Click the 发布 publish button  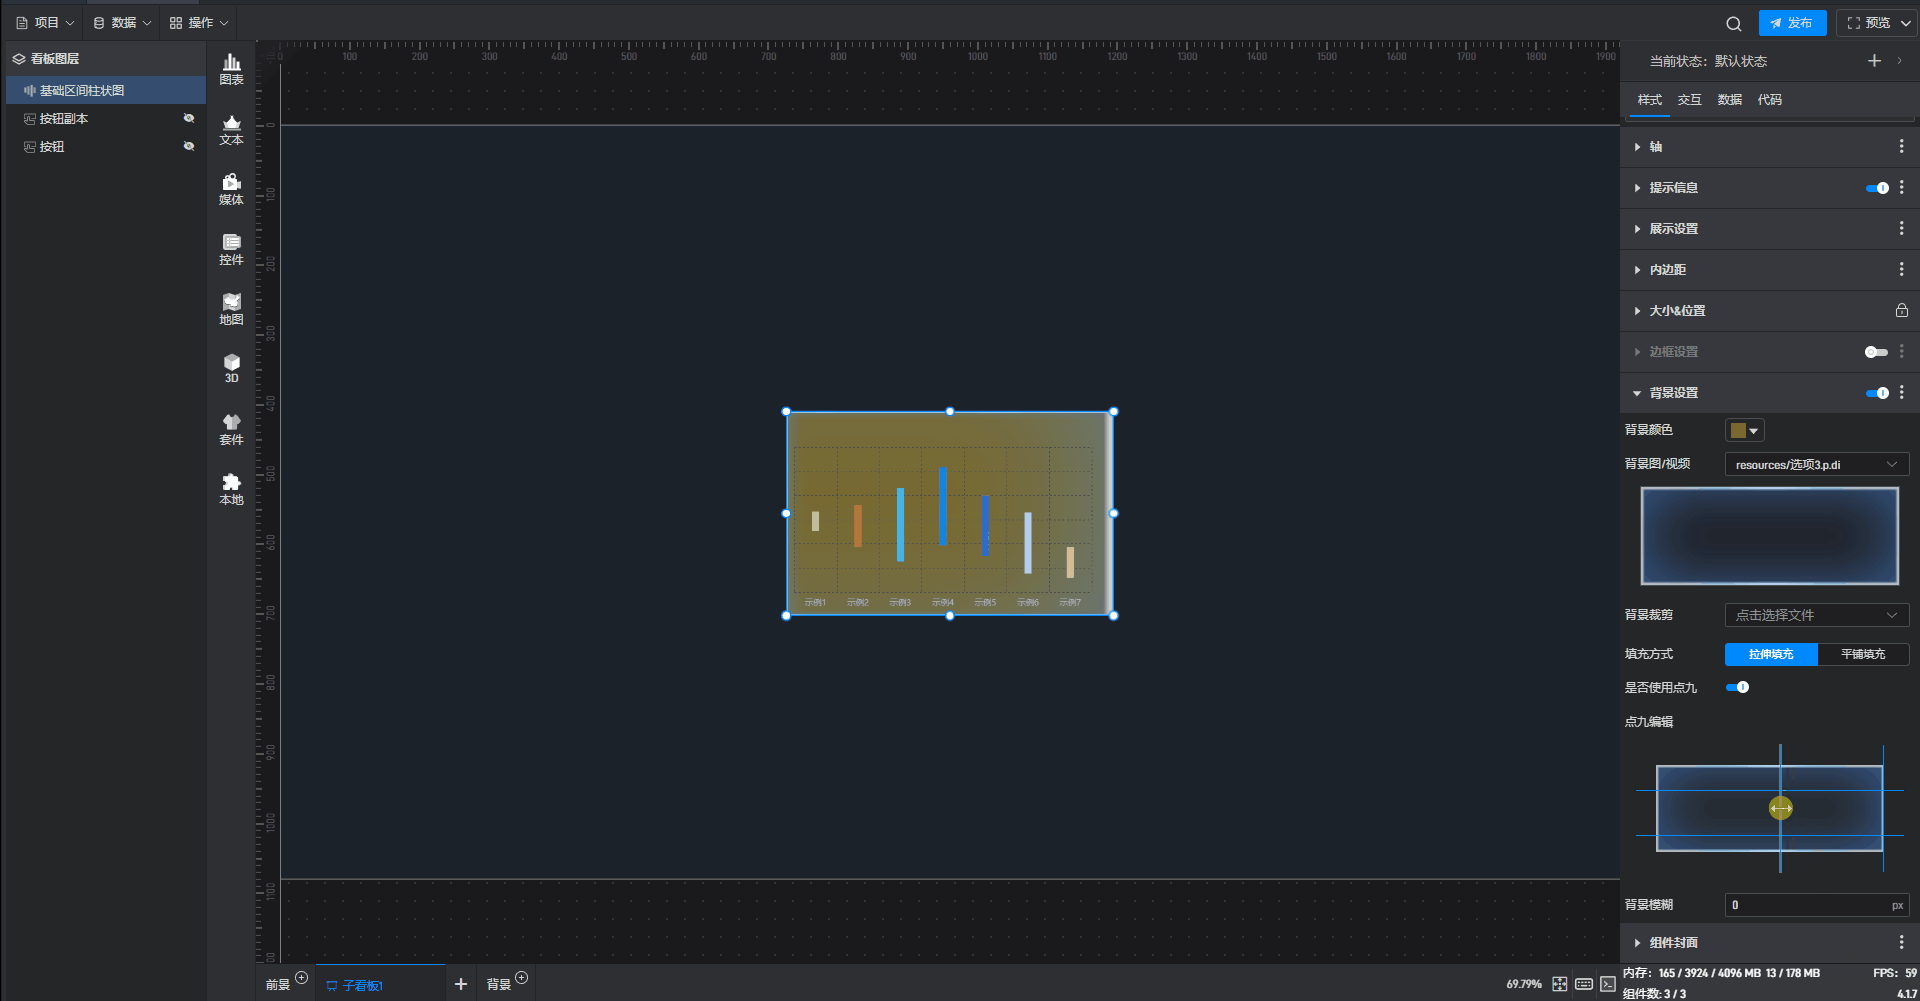[x=1792, y=23]
